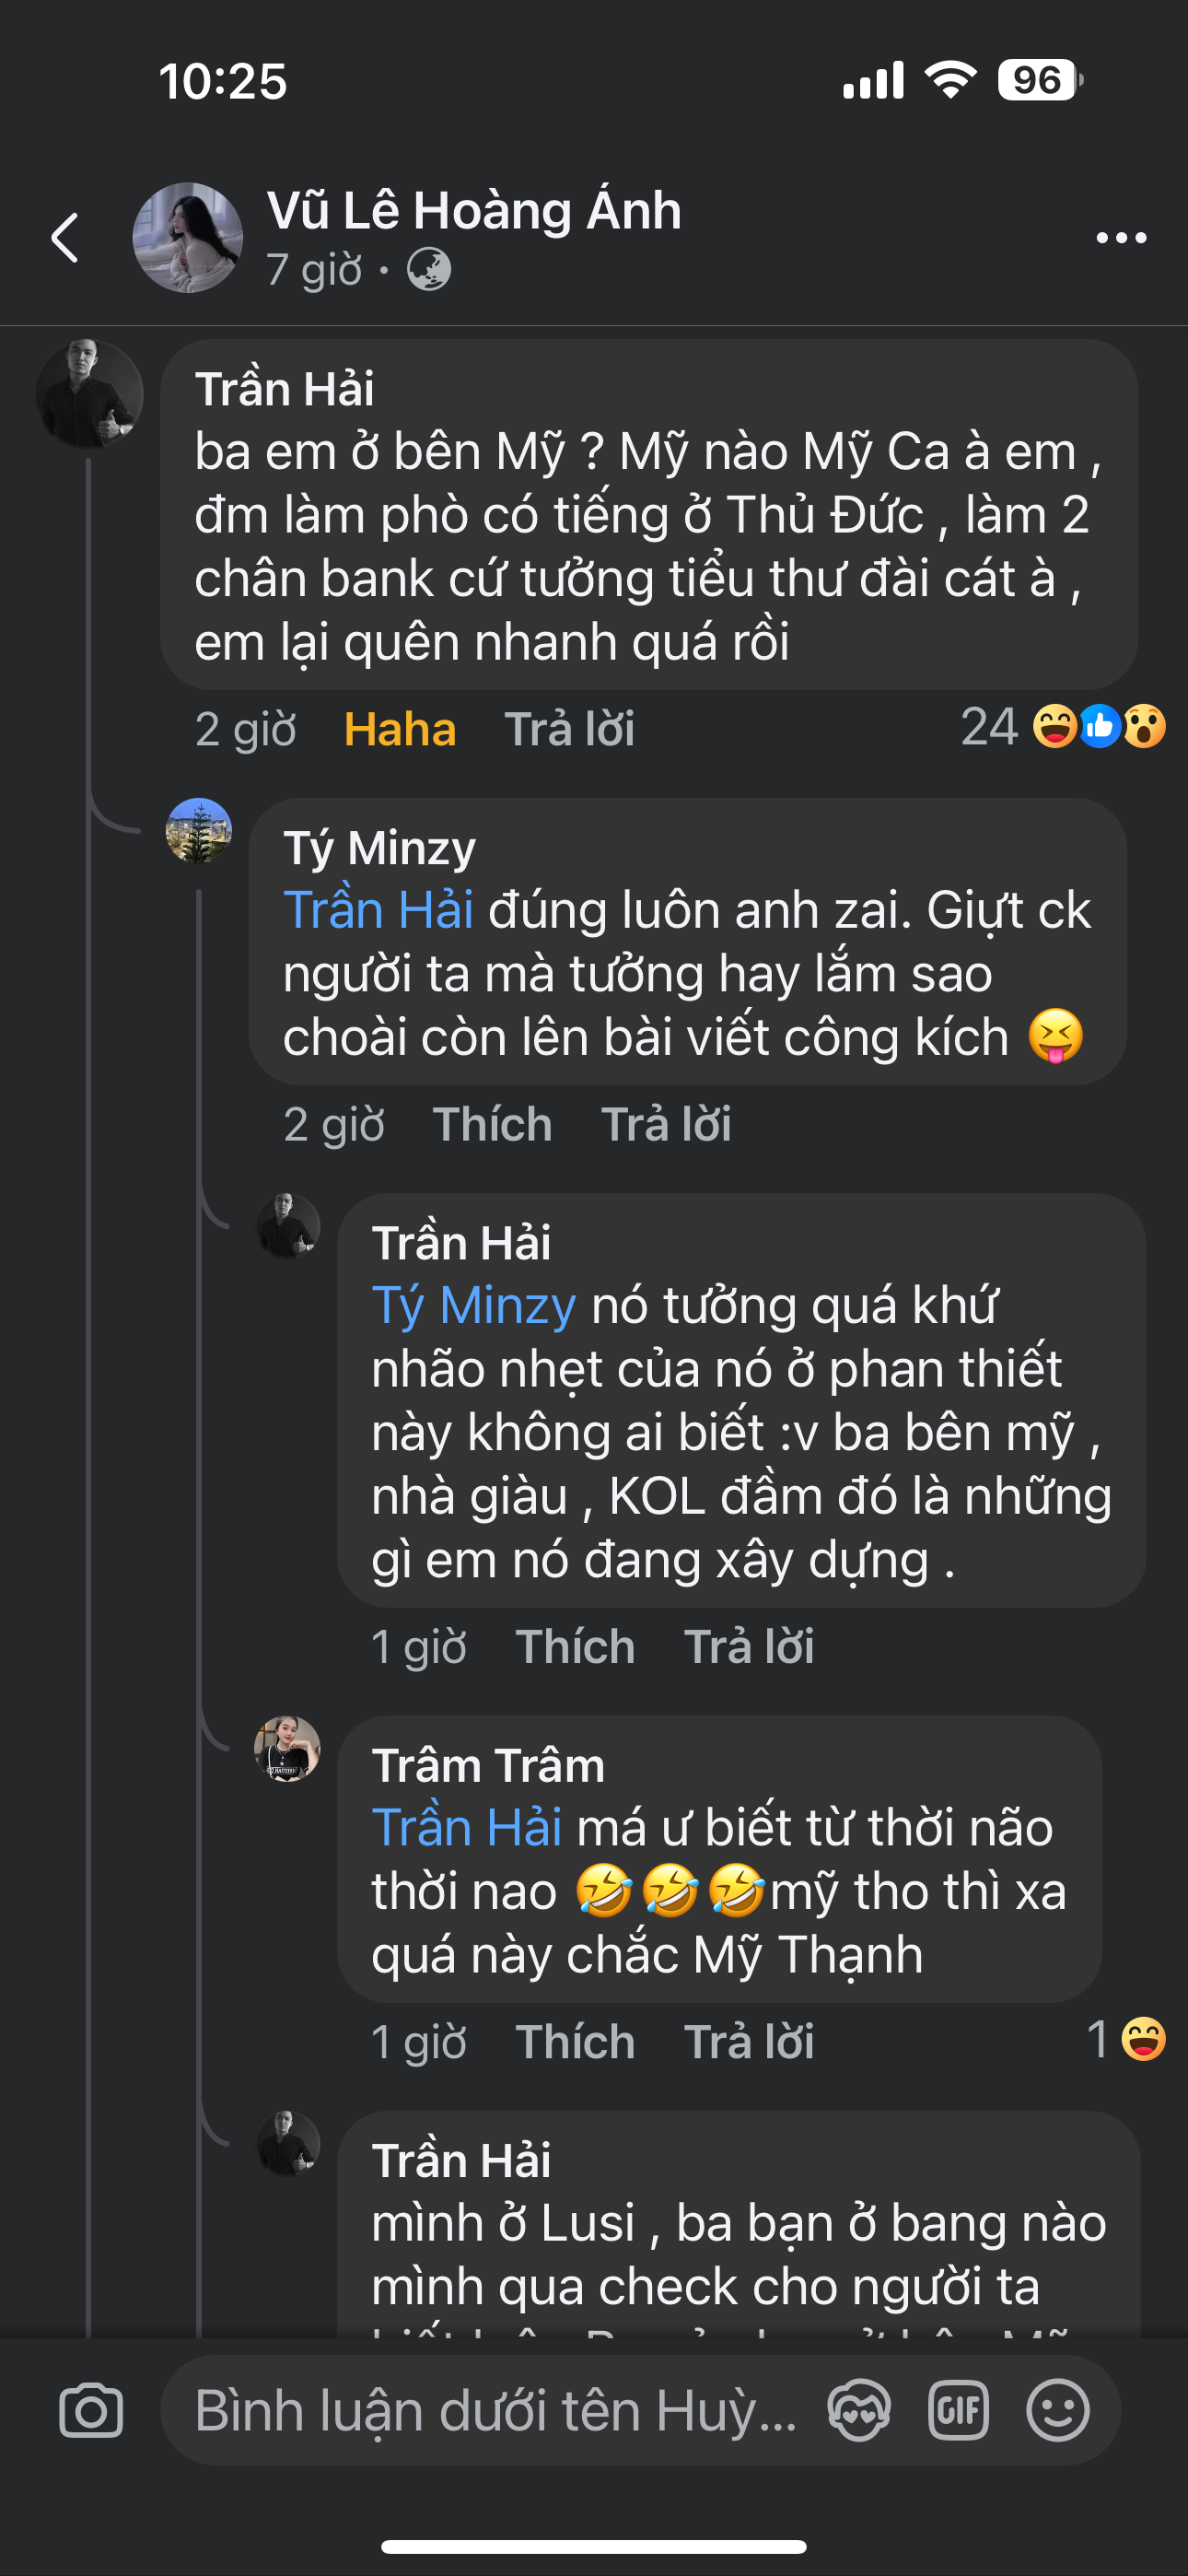Image resolution: width=1188 pixels, height=2576 pixels.
Task: Open the GIF picker icon
Action: coord(957,2410)
